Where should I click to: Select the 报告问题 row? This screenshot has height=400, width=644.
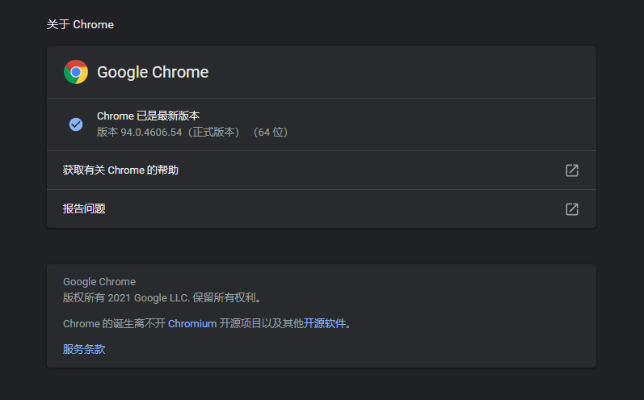pos(84,209)
